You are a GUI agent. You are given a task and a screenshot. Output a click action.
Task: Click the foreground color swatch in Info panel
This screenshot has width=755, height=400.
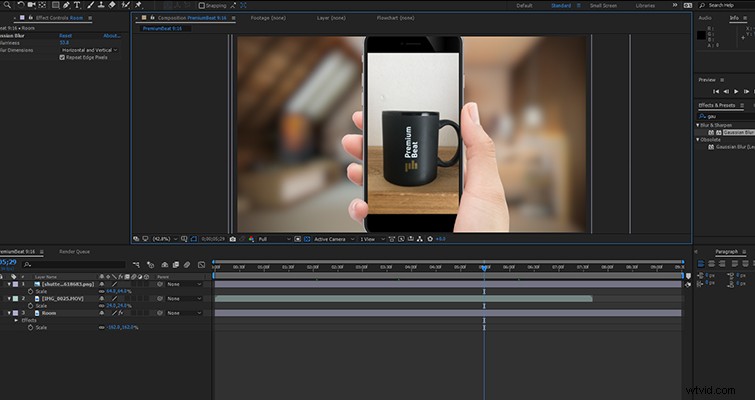[x=701, y=35]
